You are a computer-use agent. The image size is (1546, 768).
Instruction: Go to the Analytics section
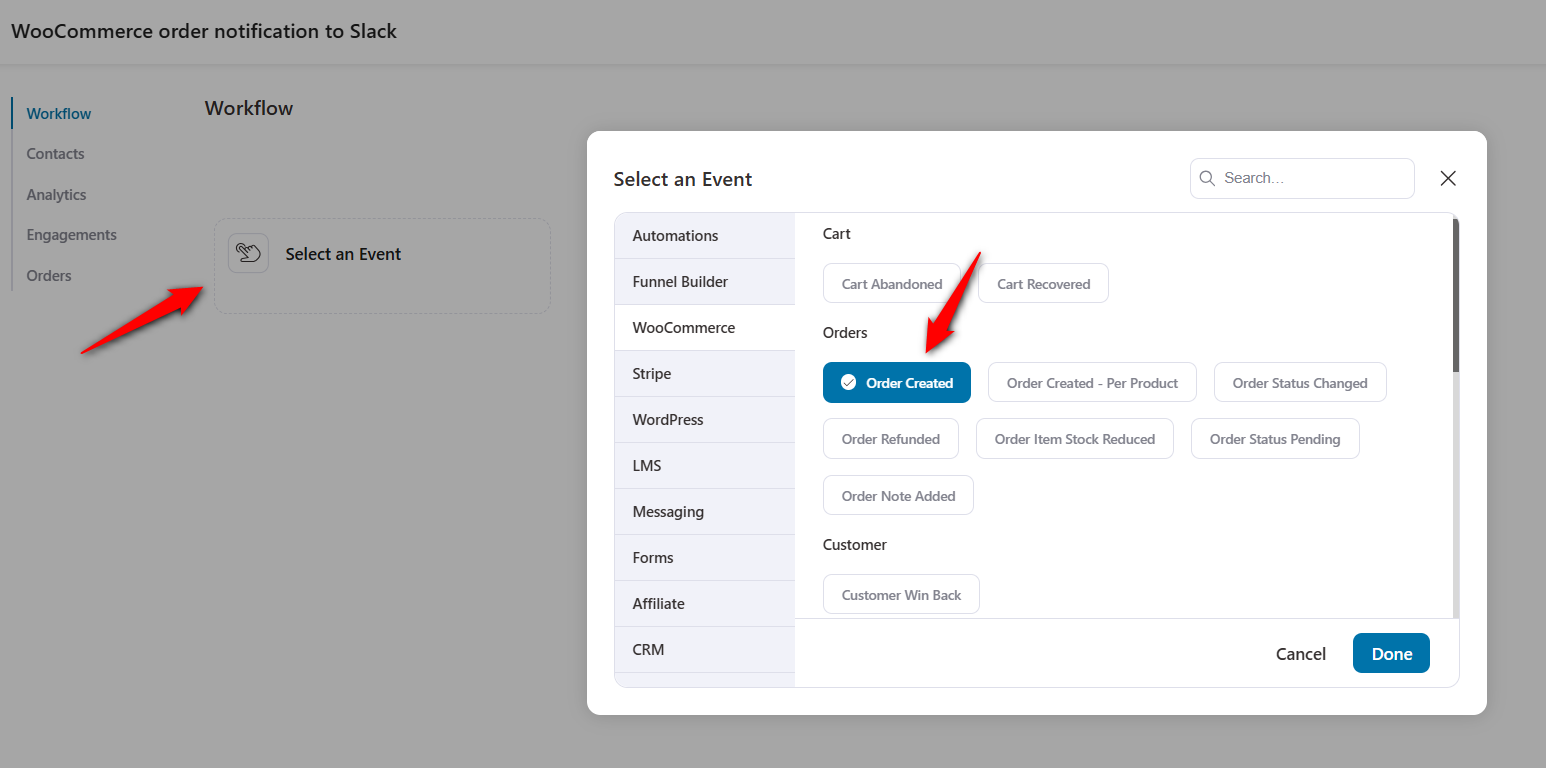(x=56, y=194)
